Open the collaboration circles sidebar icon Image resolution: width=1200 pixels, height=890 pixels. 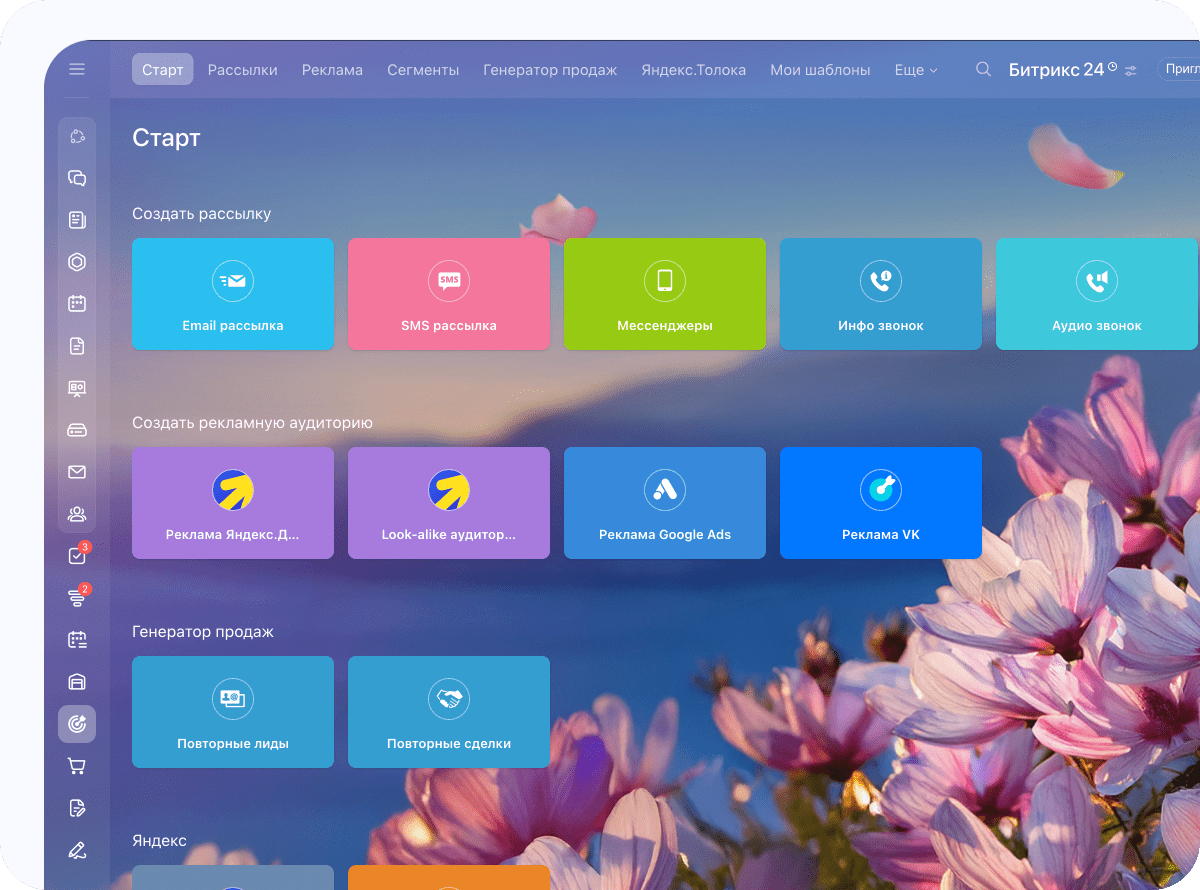(x=77, y=136)
